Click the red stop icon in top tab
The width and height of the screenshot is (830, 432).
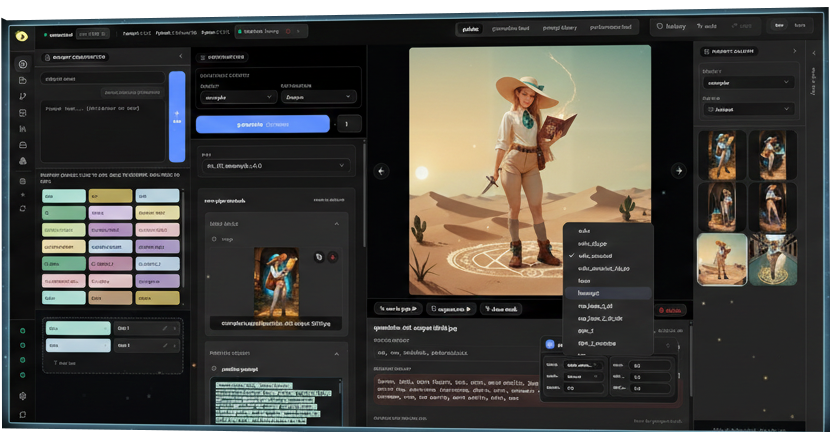tap(288, 31)
